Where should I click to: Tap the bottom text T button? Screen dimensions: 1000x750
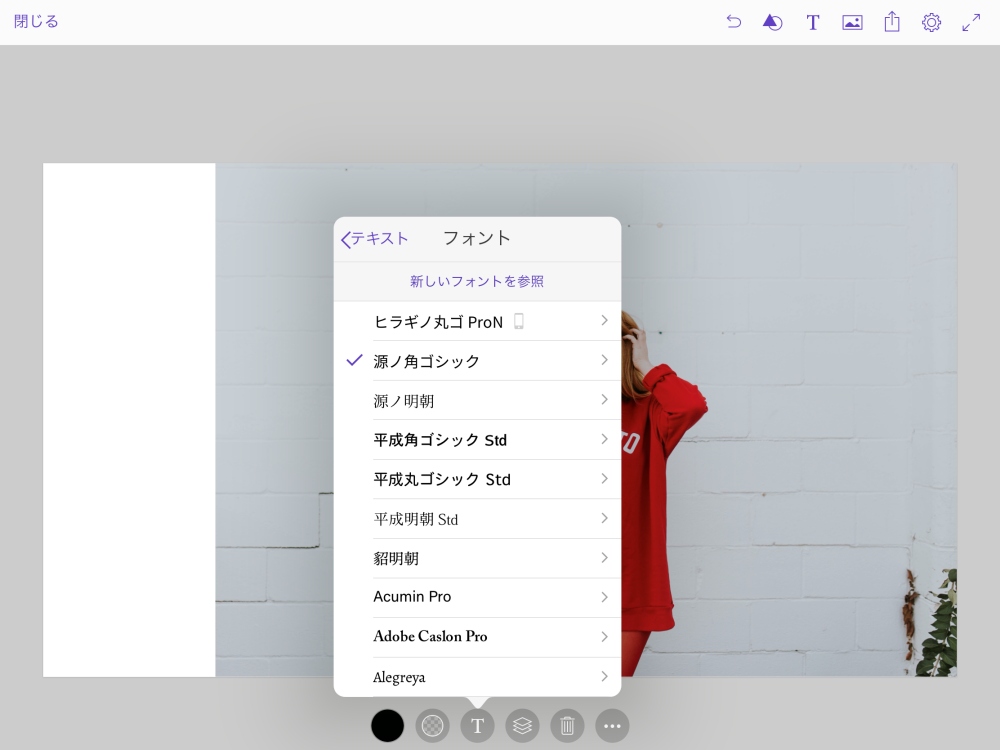coord(477,726)
